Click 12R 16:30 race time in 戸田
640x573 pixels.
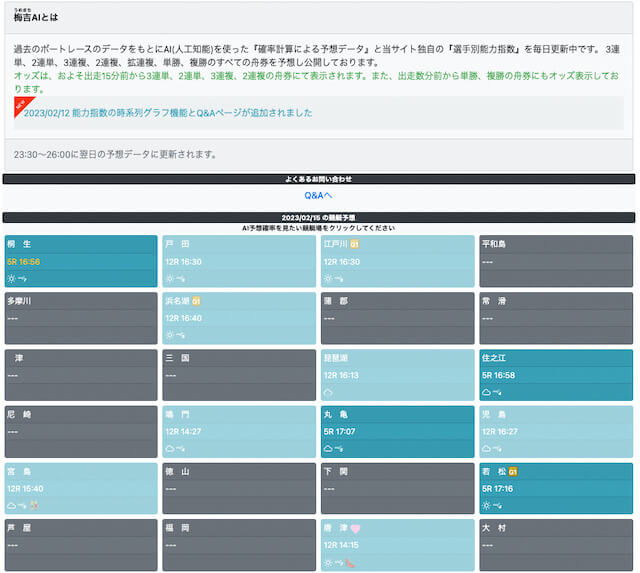pos(184,262)
